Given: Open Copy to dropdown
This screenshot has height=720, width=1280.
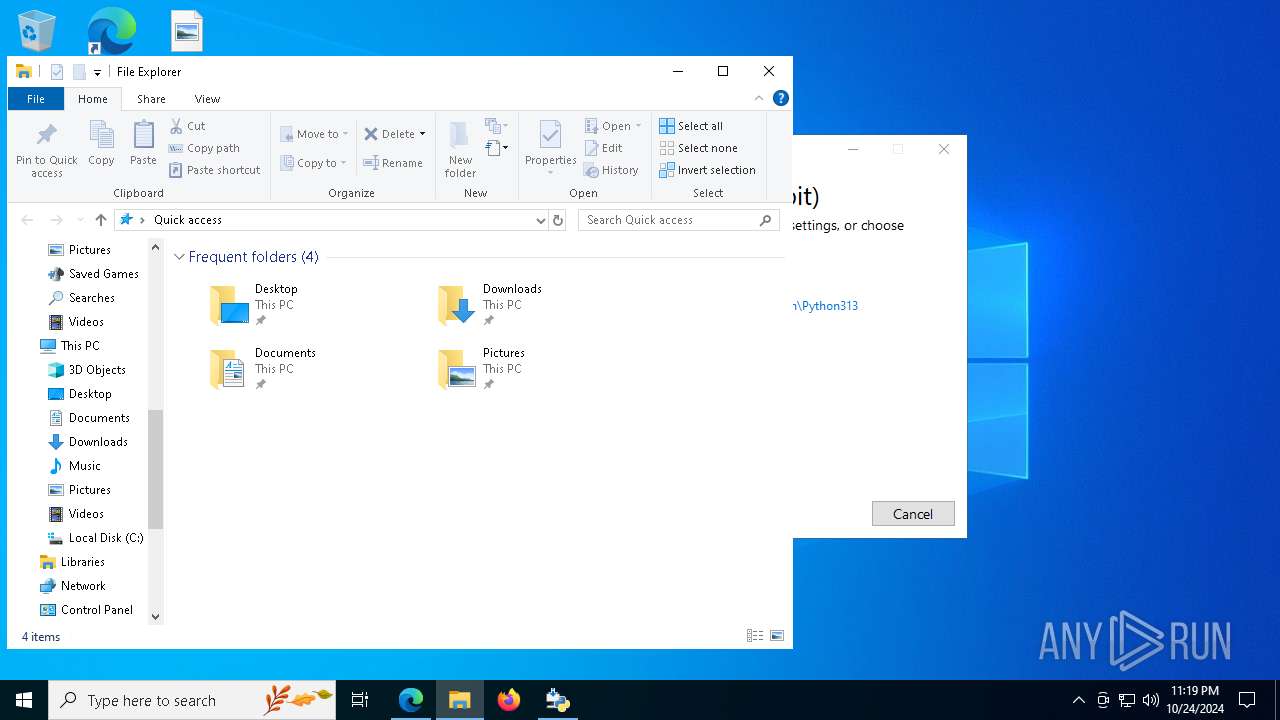Looking at the screenshot, I should [313, 163].
